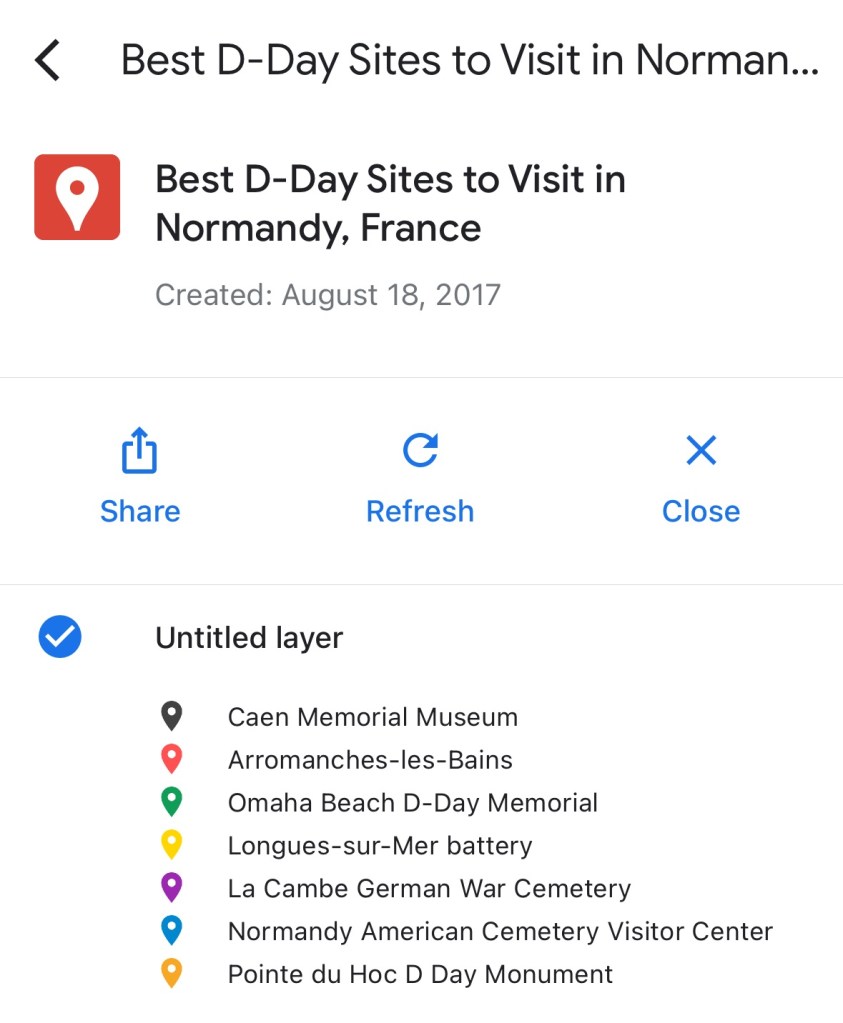Tap the red map pin logo
Viewport: 843px width, 1023px height.
77,197
